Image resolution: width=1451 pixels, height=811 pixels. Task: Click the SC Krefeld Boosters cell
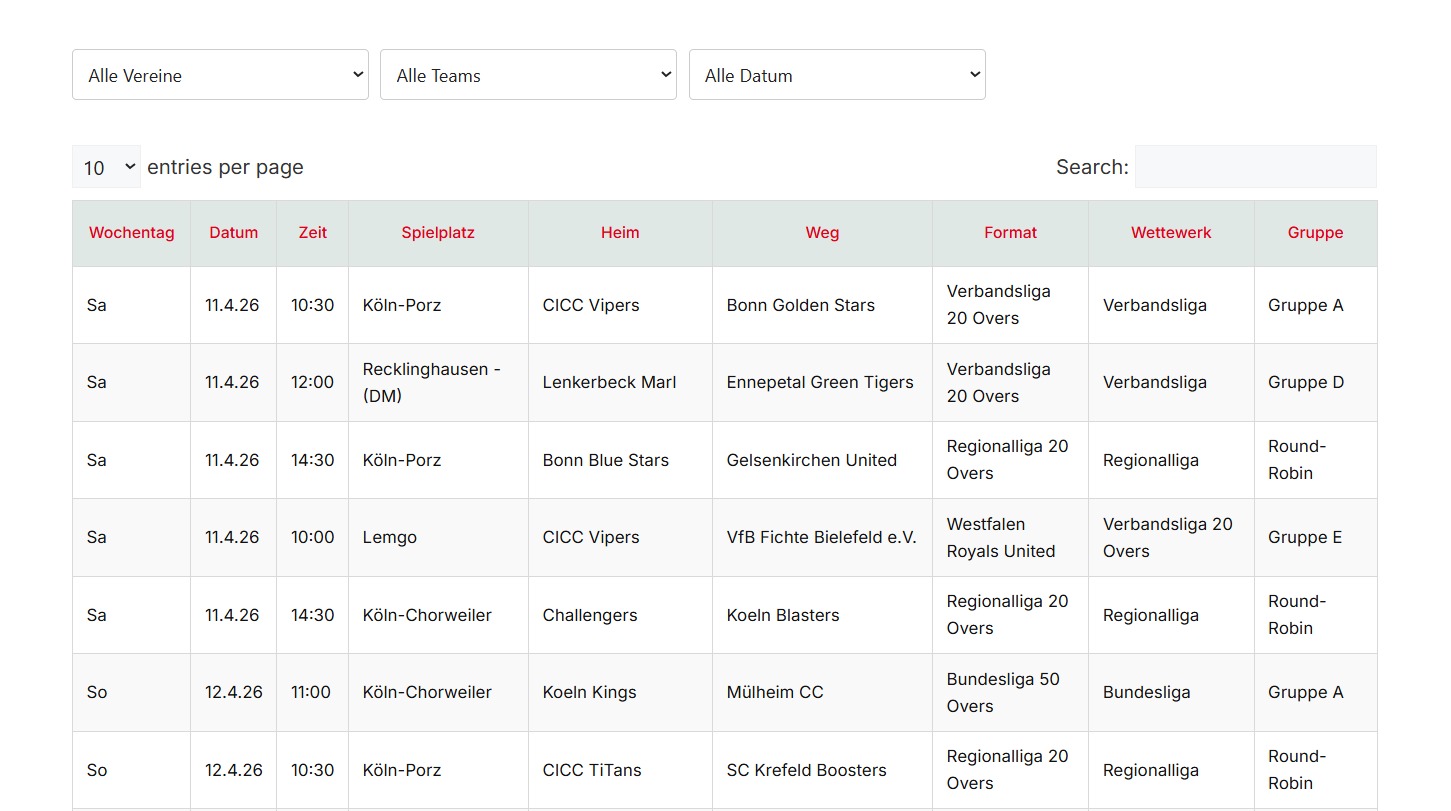coord(806,770)
